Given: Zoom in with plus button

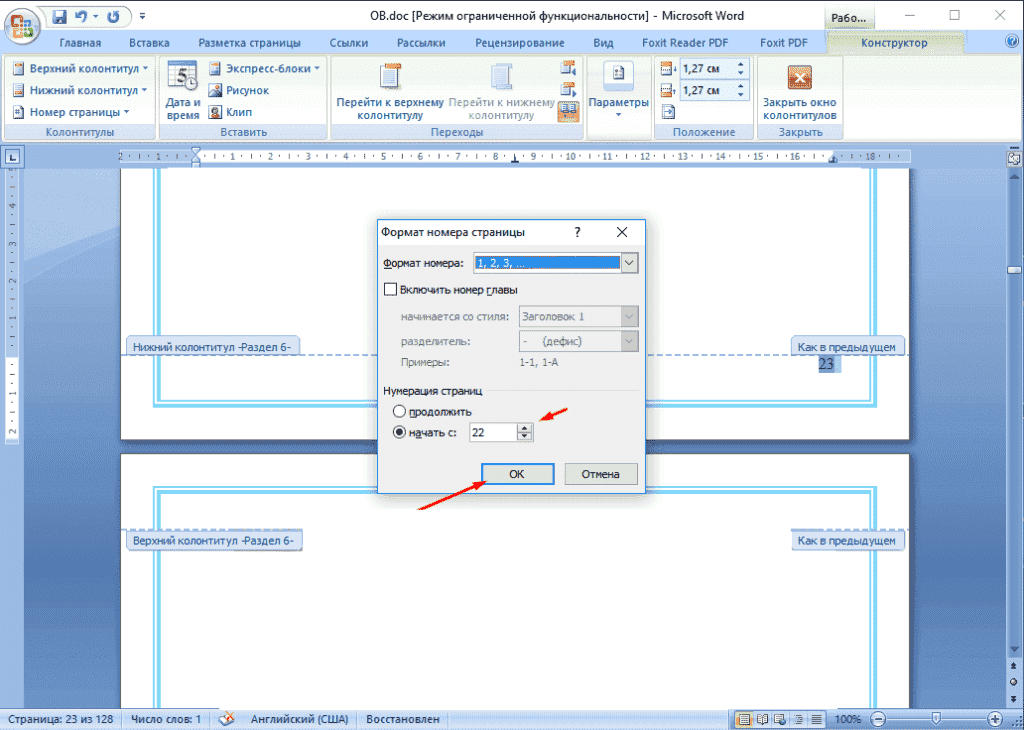Looking at the screenshot, I should coord(995,719).
